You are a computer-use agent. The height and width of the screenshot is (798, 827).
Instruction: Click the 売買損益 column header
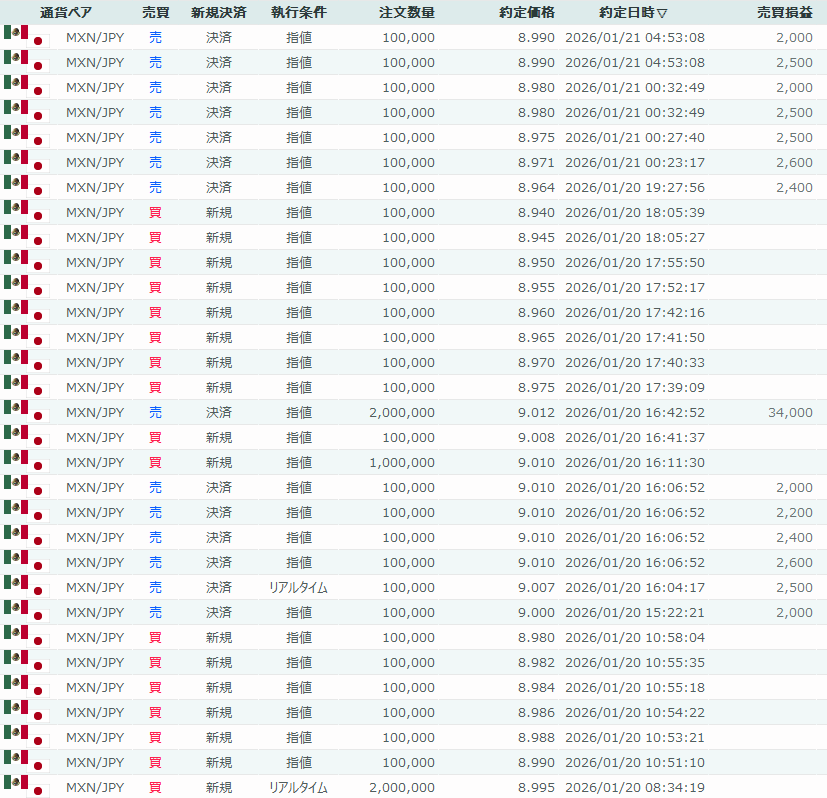click(x=784, y=13)
